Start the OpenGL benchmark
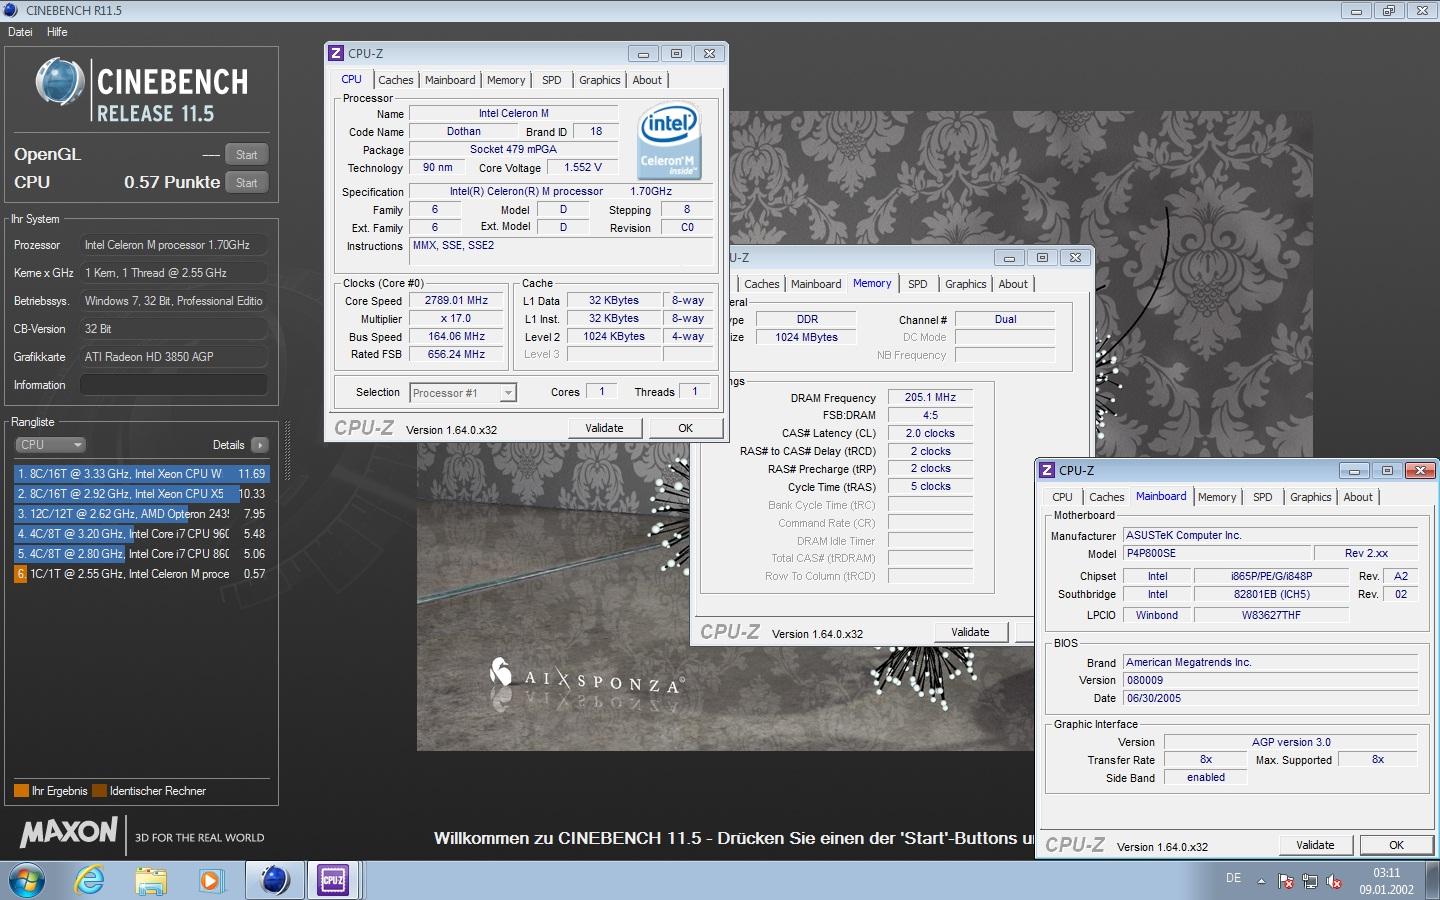 pos(247,155)
